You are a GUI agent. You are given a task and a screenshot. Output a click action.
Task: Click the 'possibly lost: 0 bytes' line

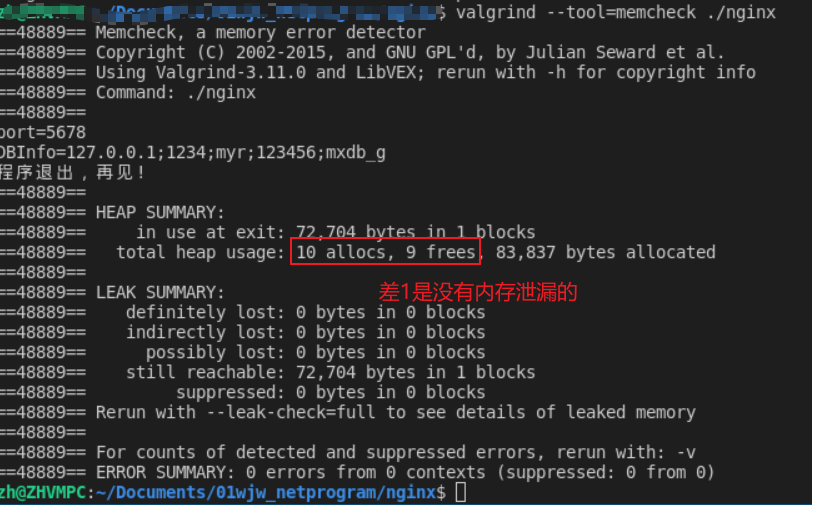(315, 352)
